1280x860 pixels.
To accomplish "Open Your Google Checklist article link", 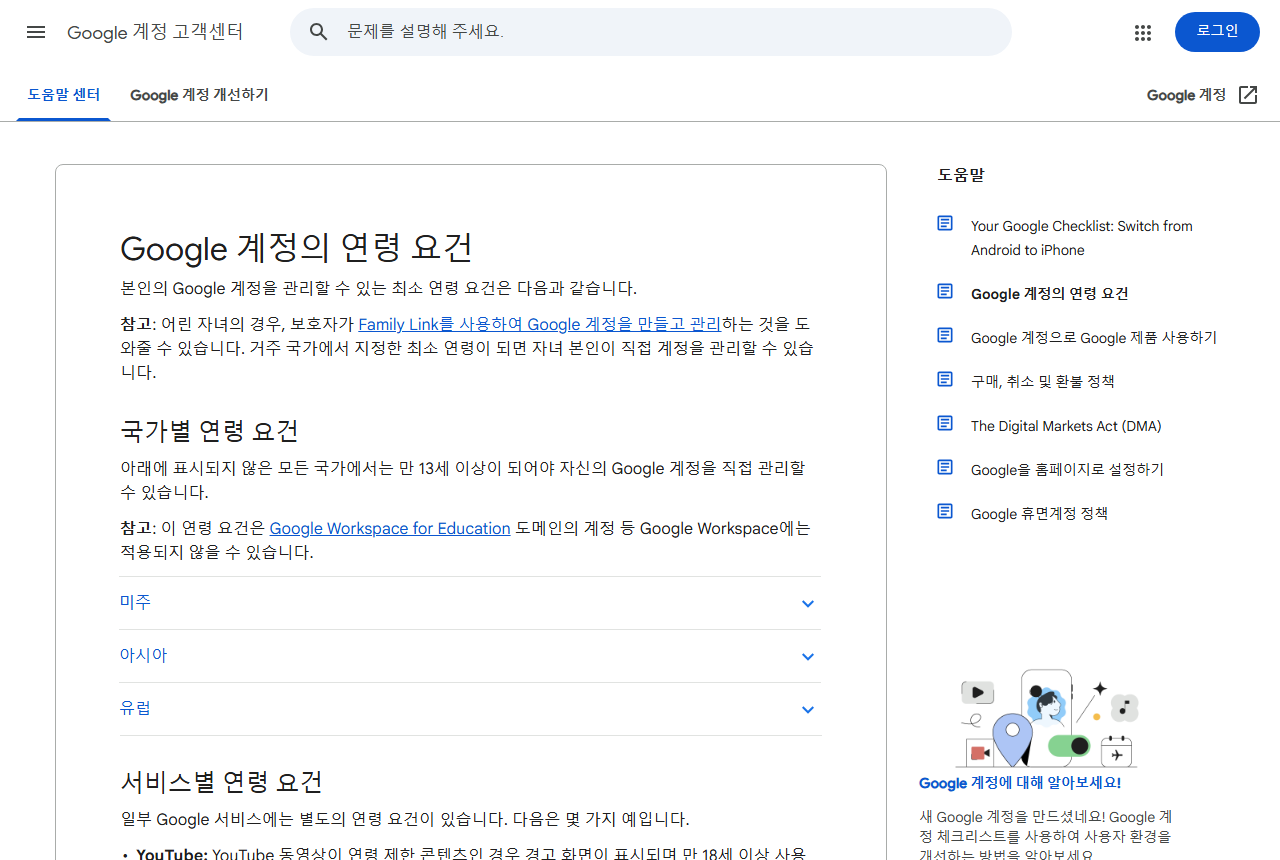I will [x=1081, y=238].
